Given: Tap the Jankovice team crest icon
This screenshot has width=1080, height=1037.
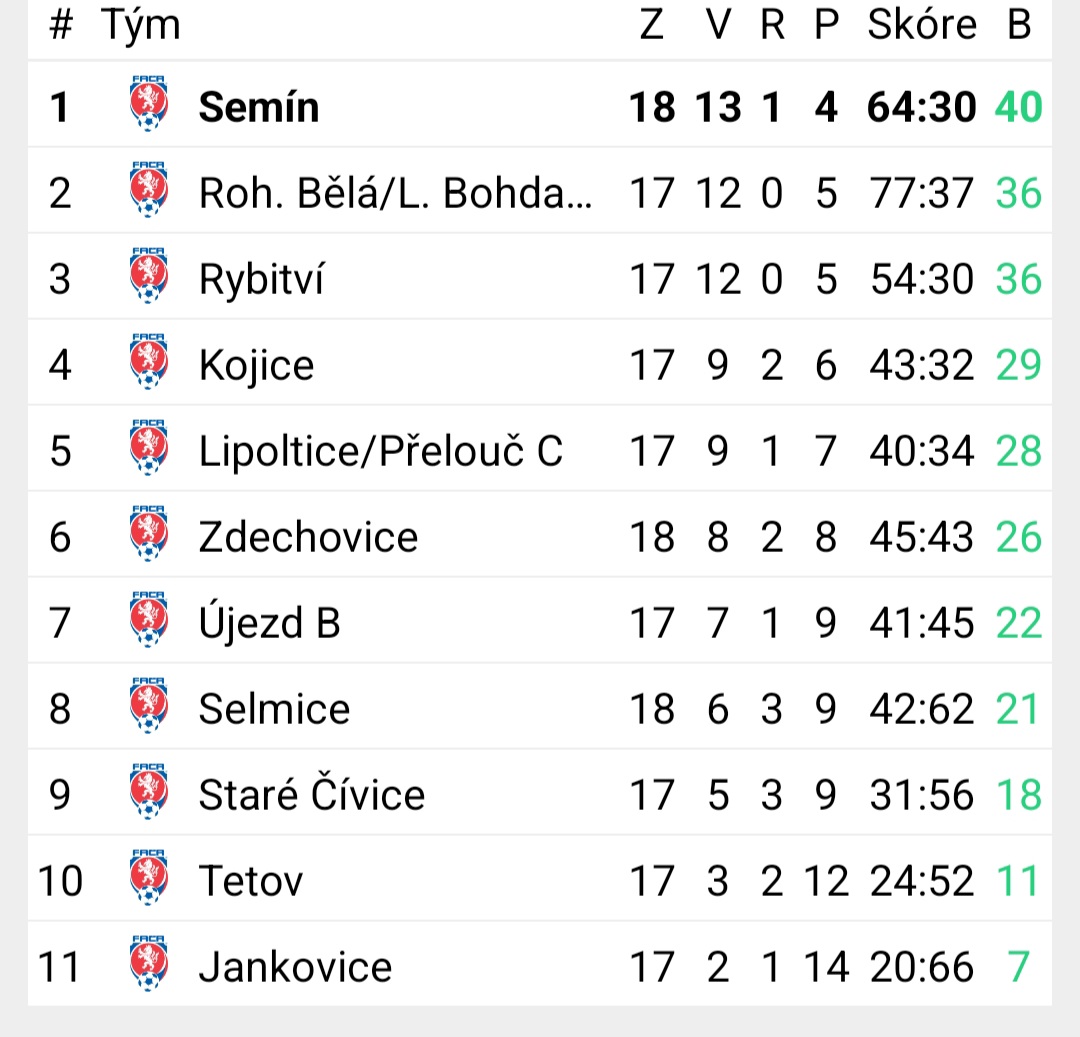Looking at the screenshot, I should pos(148,963).
